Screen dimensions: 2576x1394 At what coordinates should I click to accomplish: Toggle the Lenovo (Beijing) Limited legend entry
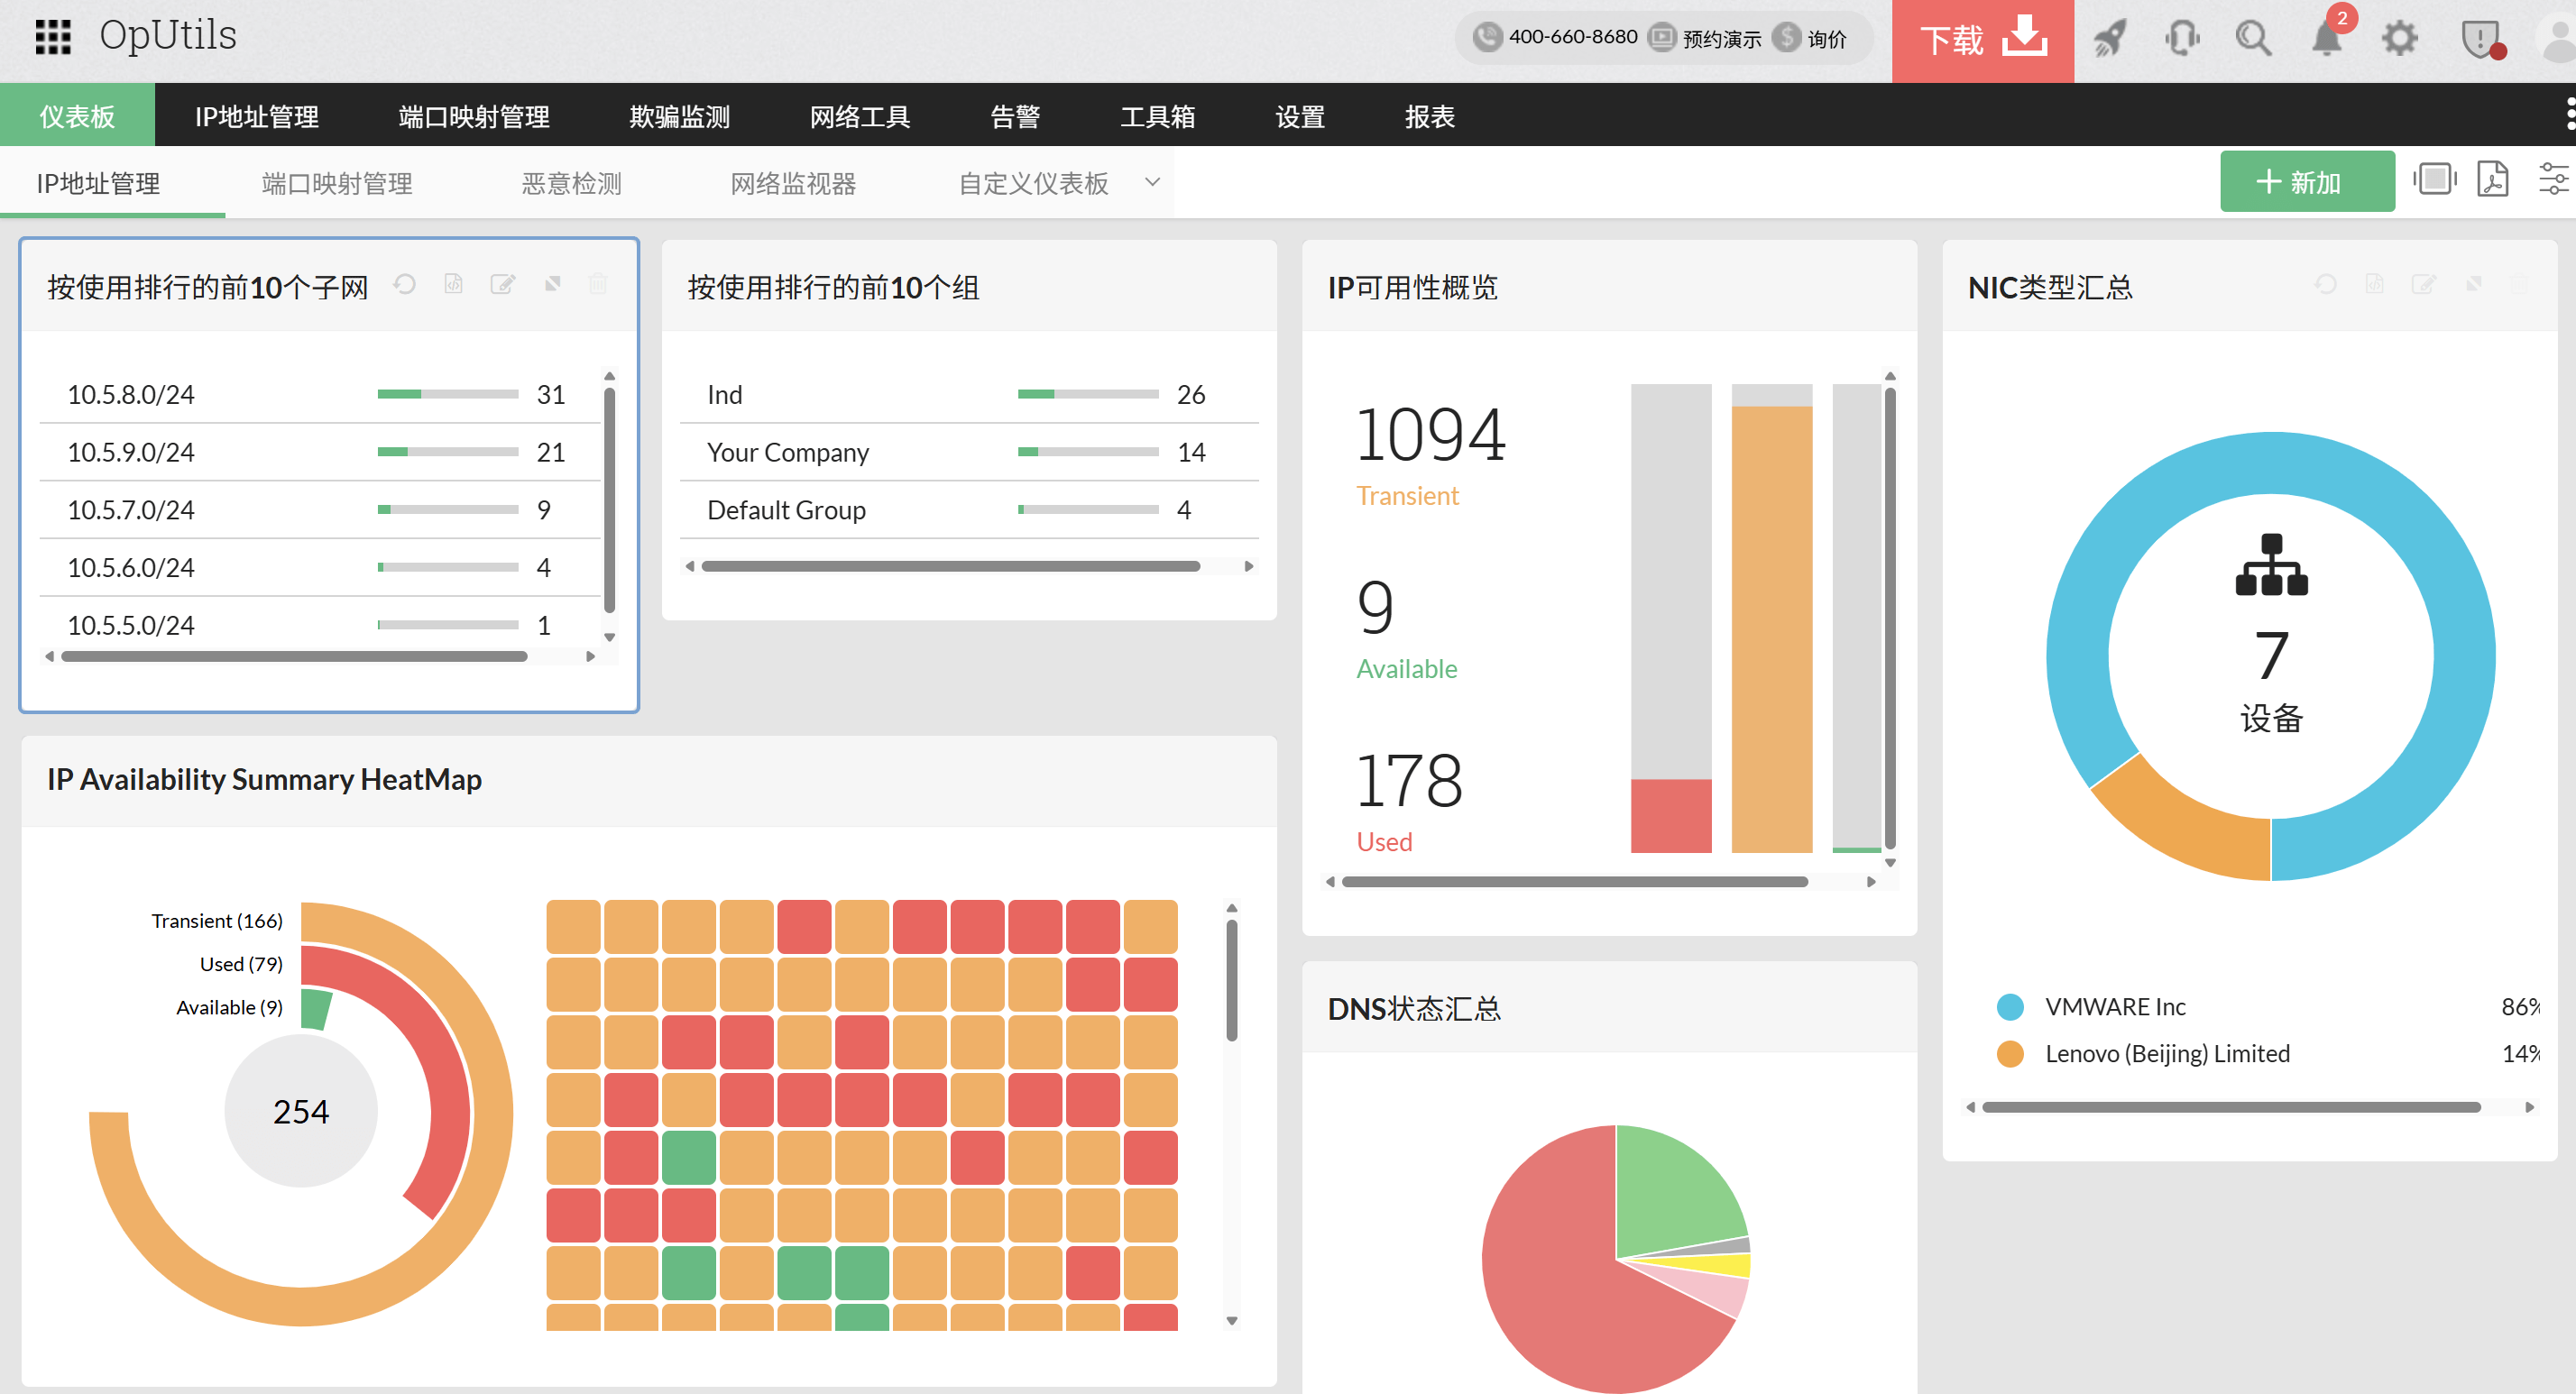pyautogui.click(x=2166, y=1054)
